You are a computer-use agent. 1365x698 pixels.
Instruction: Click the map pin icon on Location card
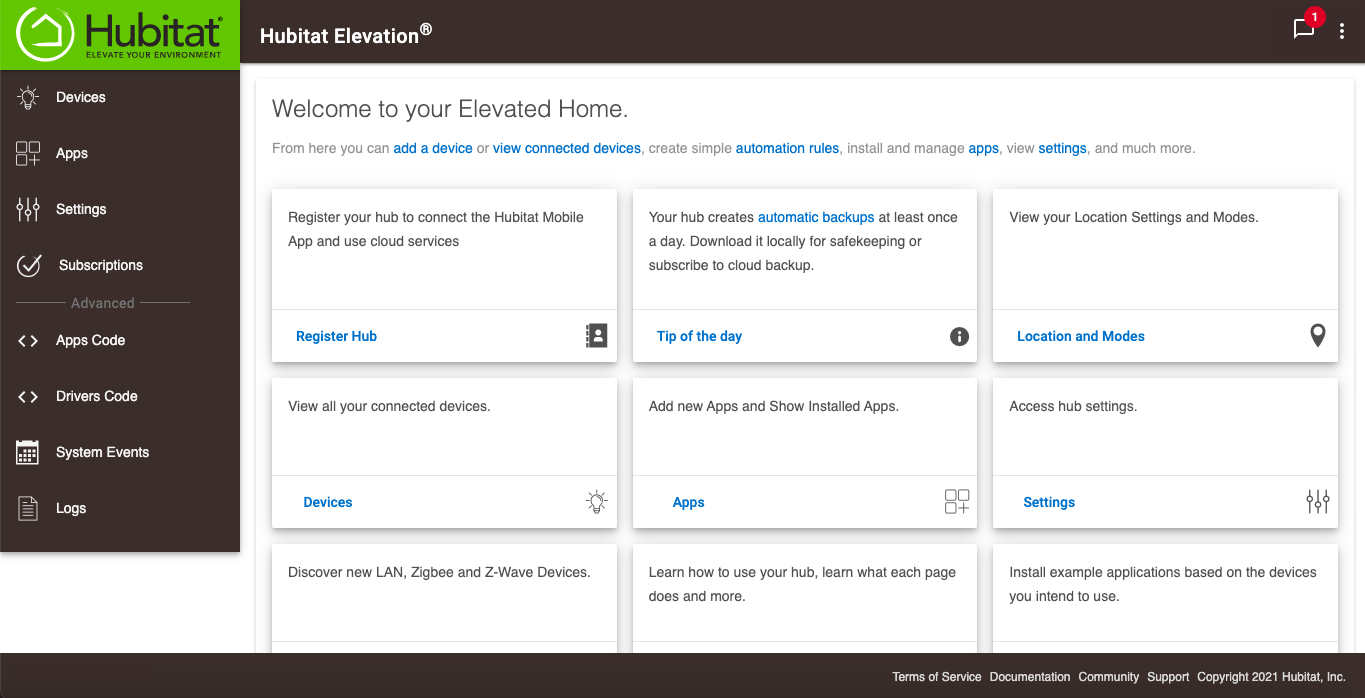[1318, 336]
